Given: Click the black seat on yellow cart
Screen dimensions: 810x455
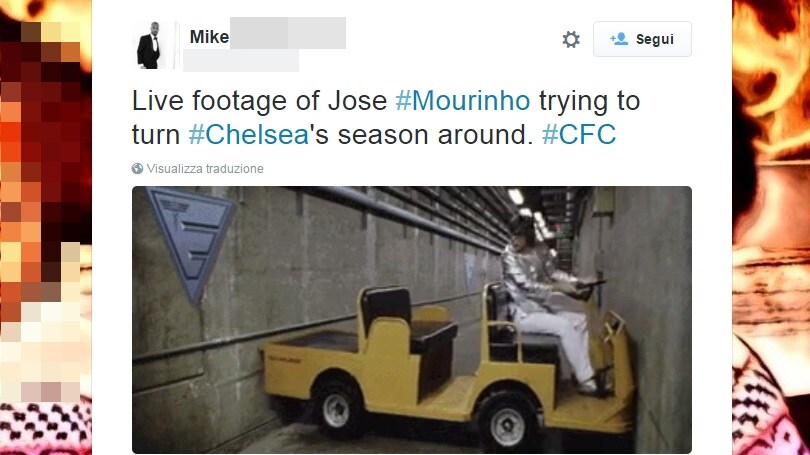Looking at the screenshot, I should pos(408,336).
